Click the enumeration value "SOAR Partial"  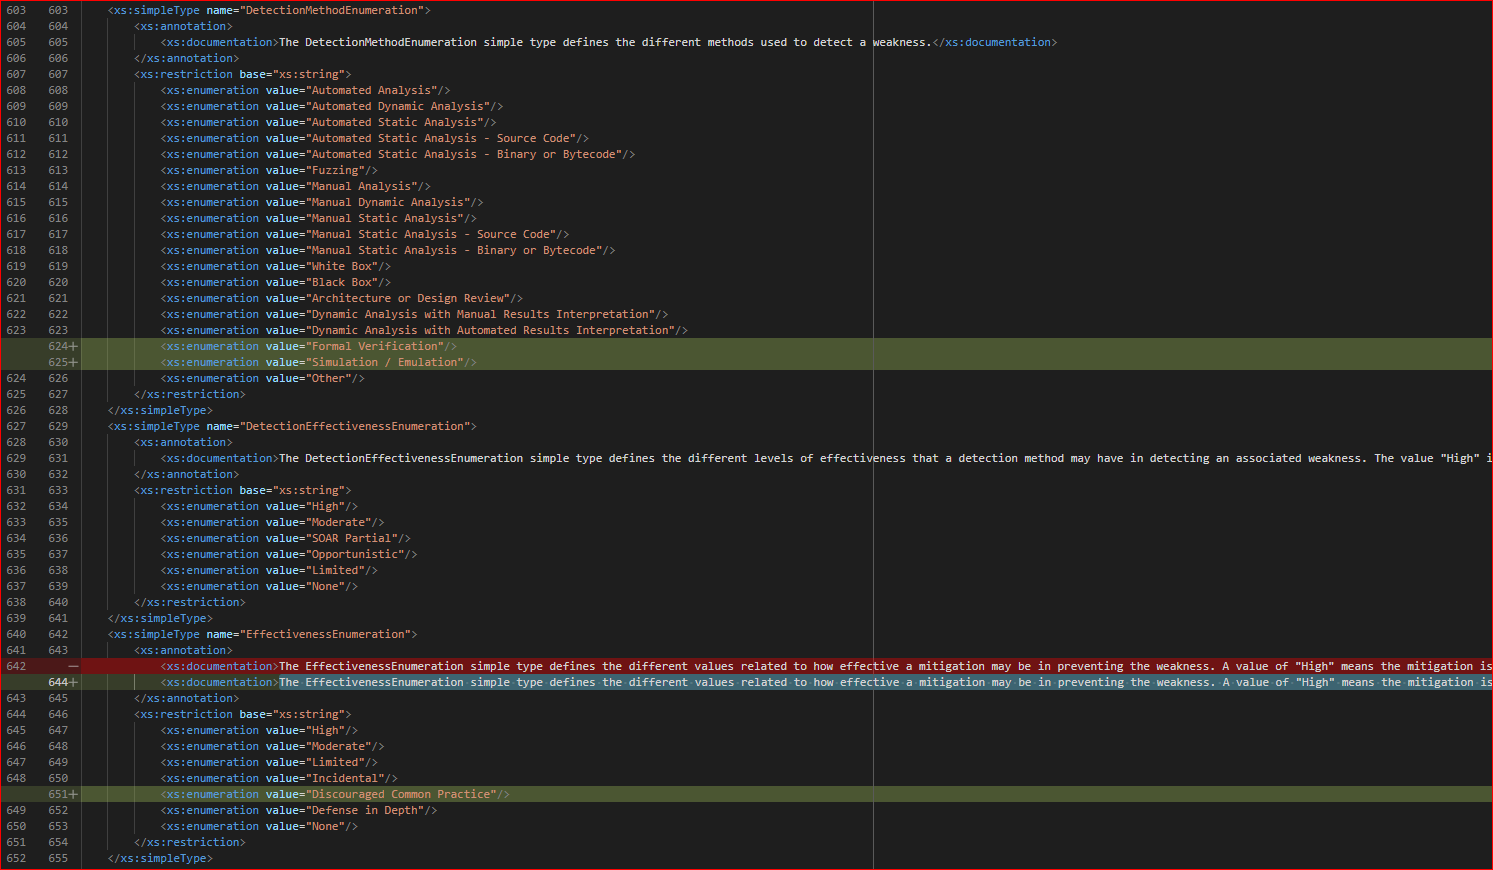[354, 537]
